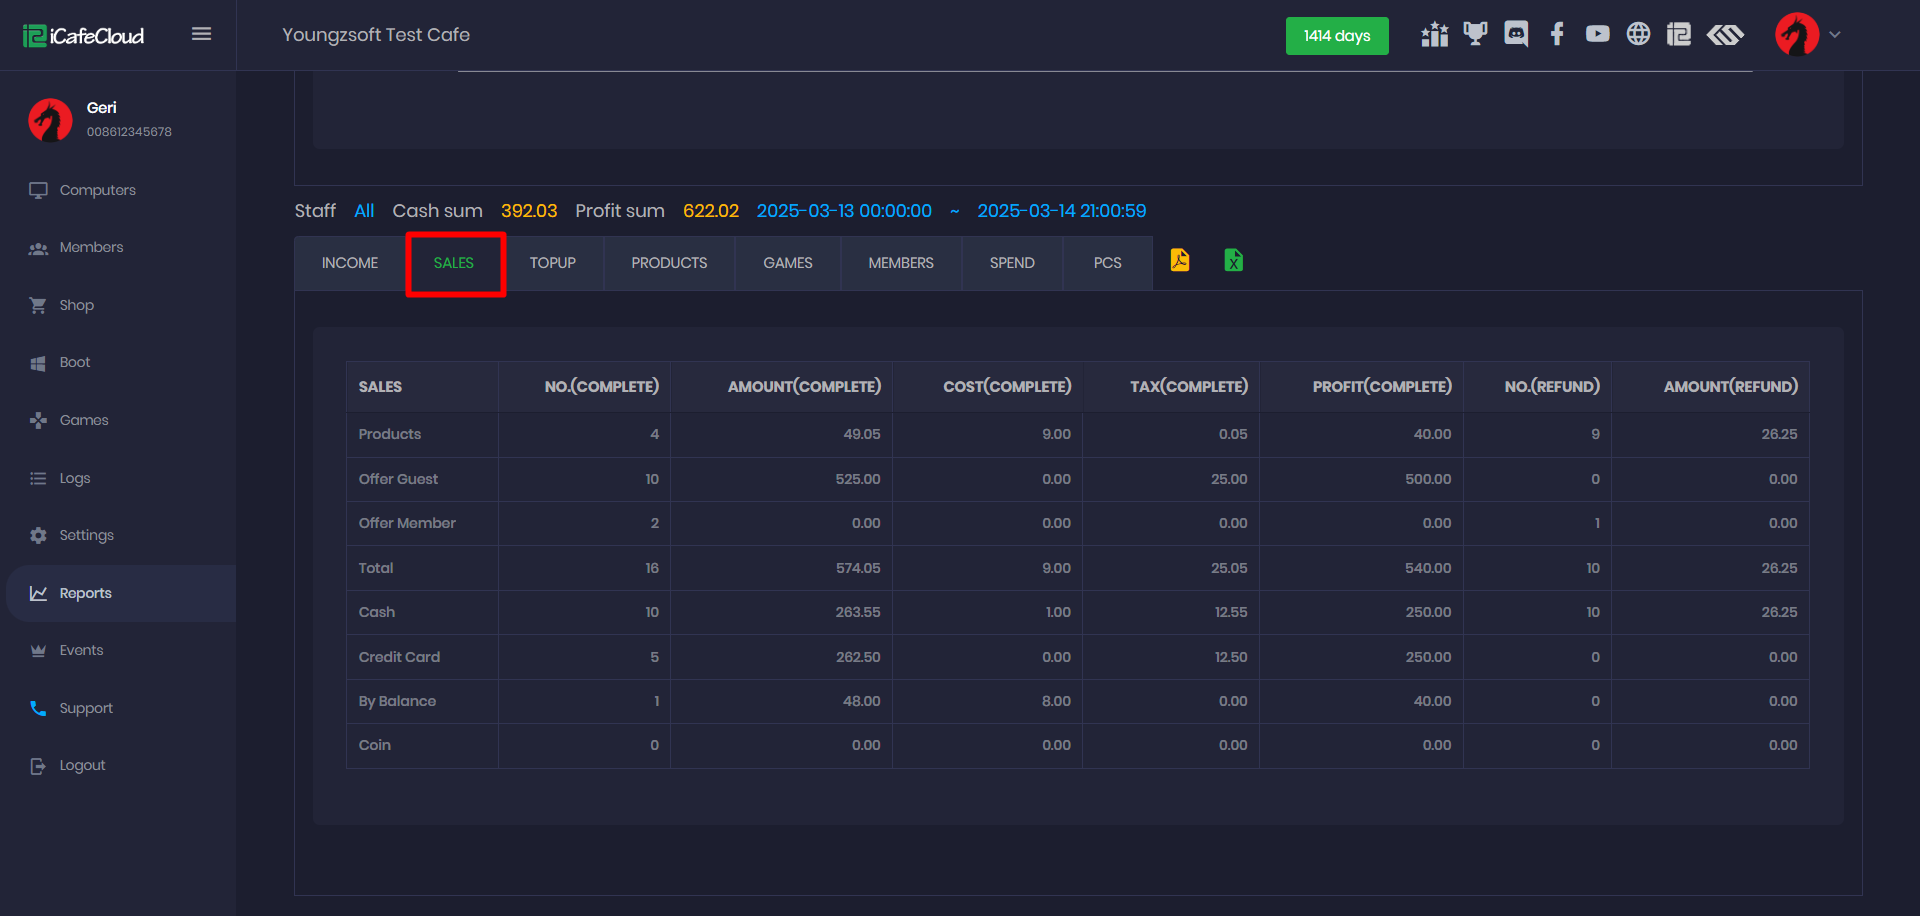Export the sales report as PDF
This screenshot has height=916, width=1920.
[1180, 261]
